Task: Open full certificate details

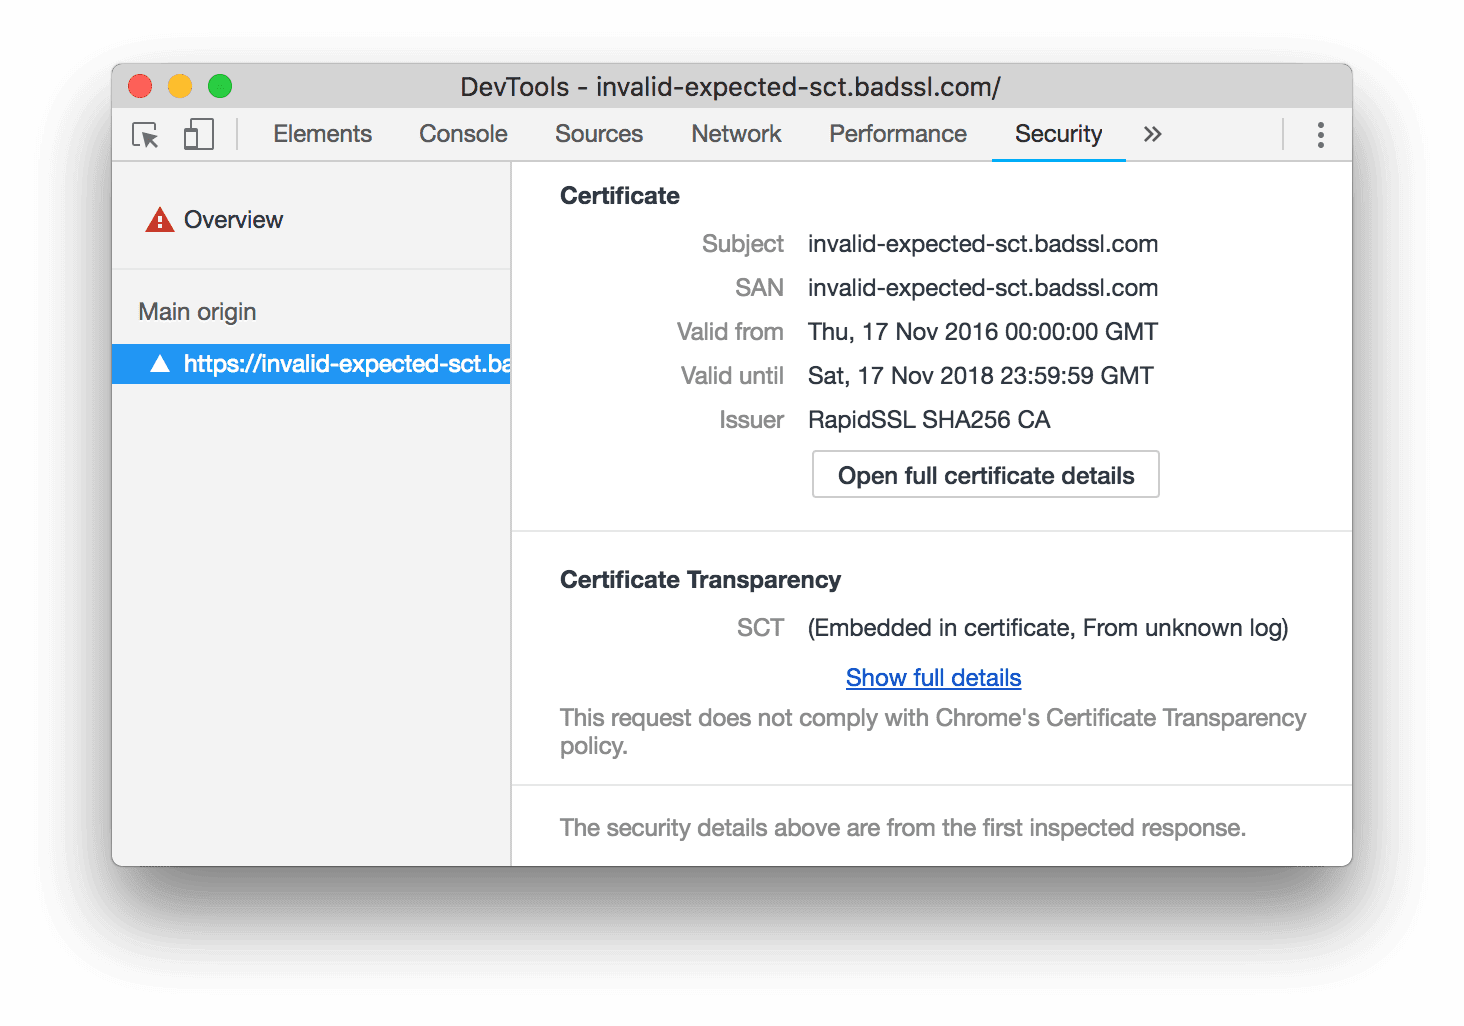Action: point(984,474)
